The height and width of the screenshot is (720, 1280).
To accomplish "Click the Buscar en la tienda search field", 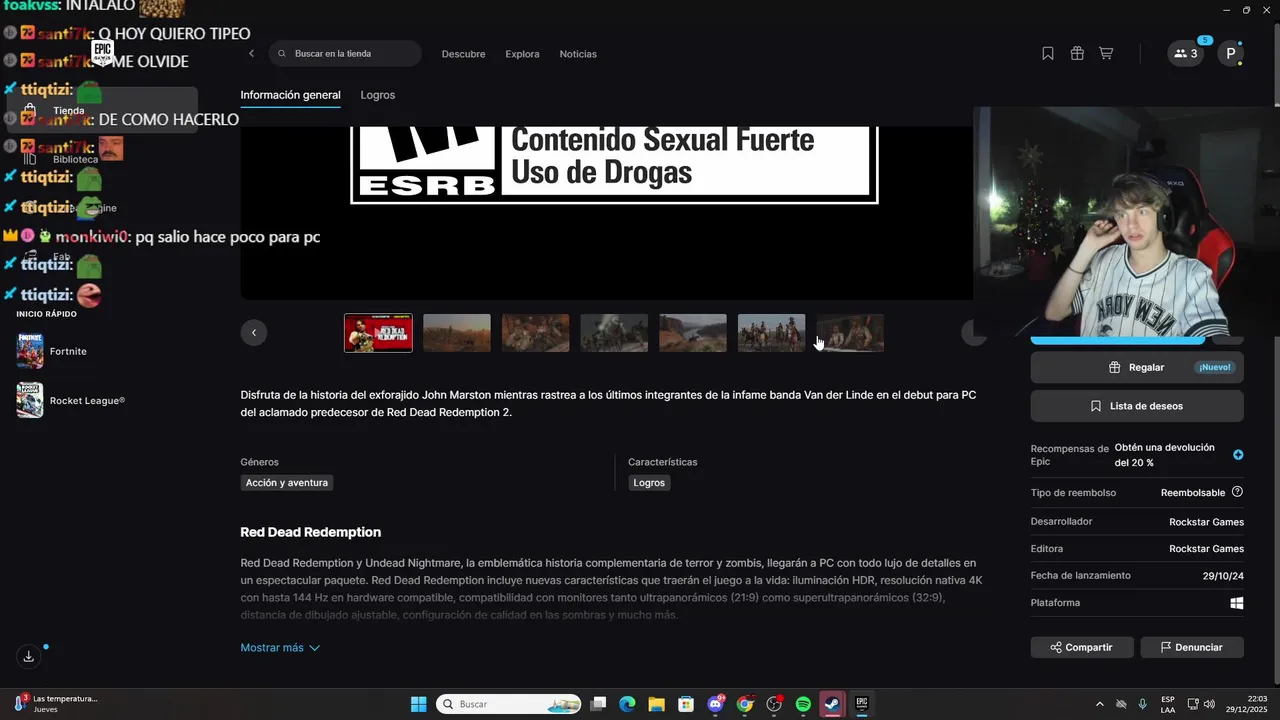I will coord(345,54).
